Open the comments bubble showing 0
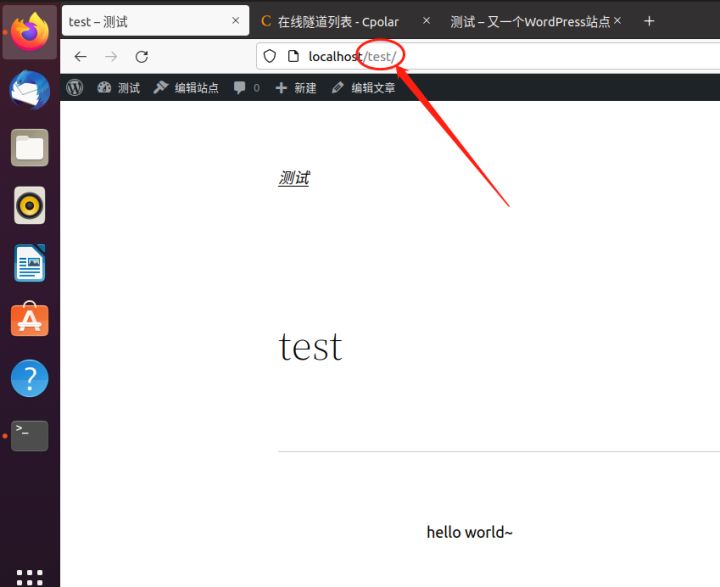720x587 pixels. click(247, 87)
